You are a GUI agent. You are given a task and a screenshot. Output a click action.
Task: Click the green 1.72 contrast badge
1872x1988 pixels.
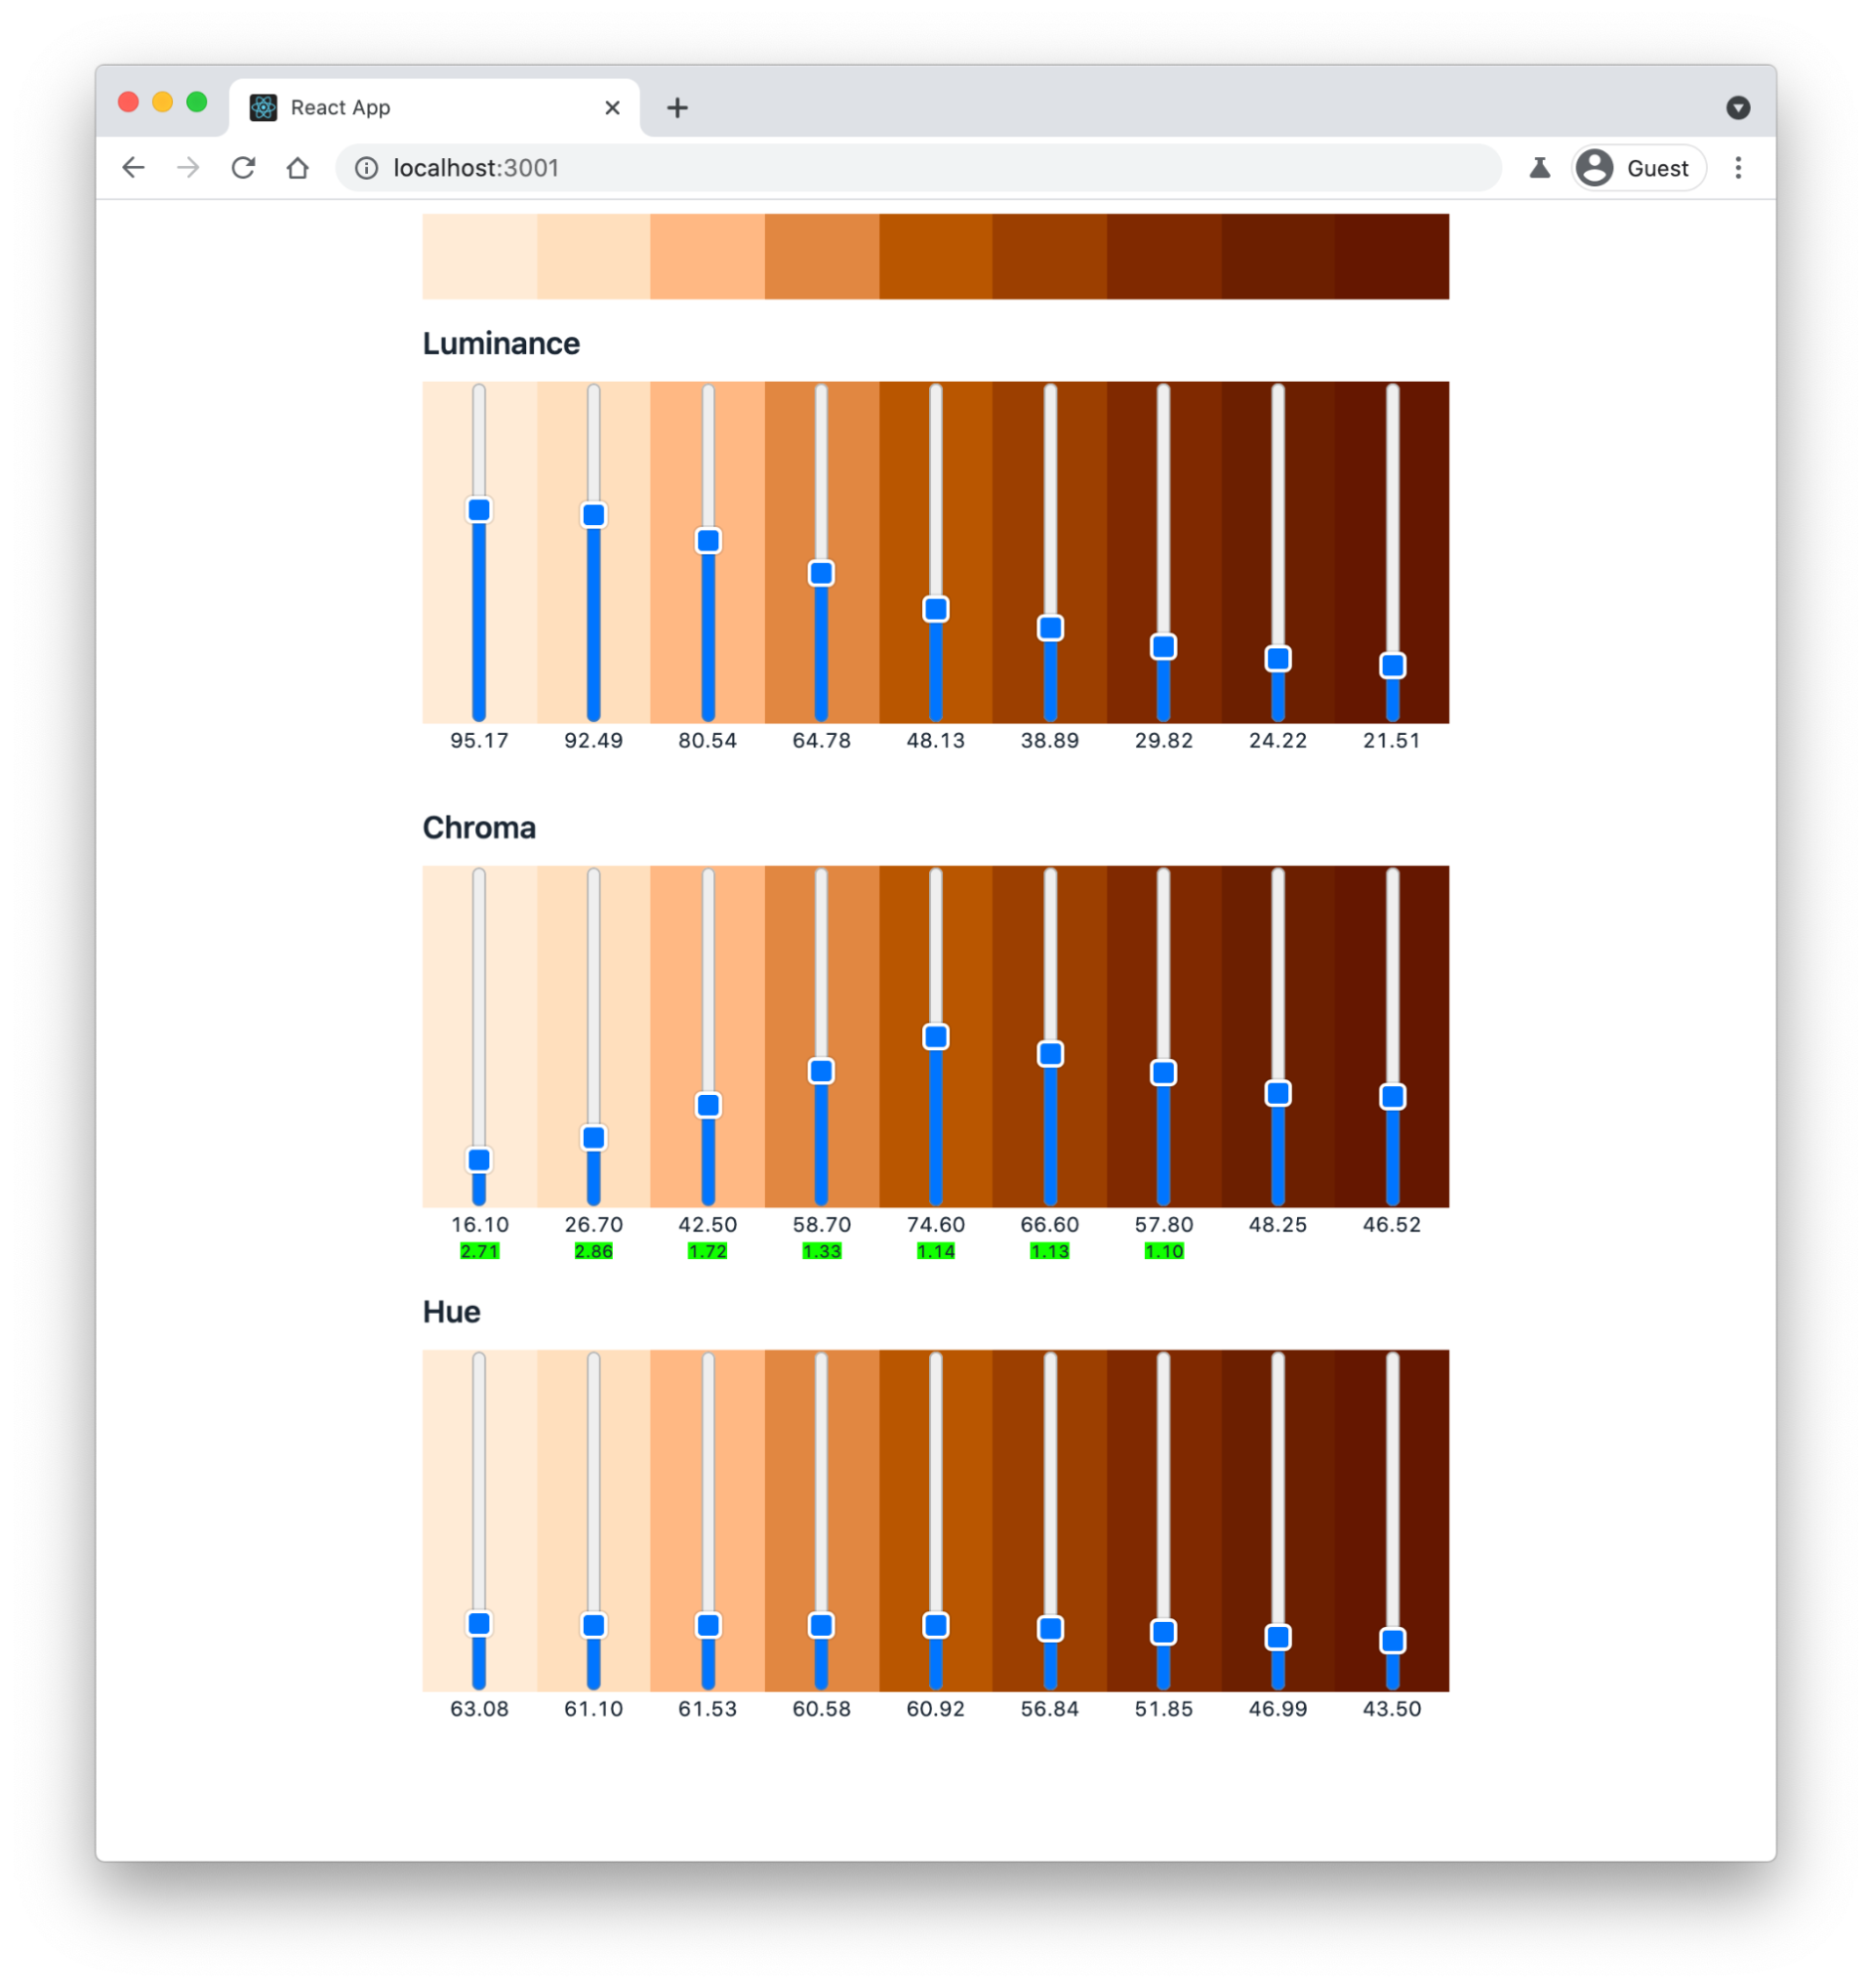(708, 1251)
